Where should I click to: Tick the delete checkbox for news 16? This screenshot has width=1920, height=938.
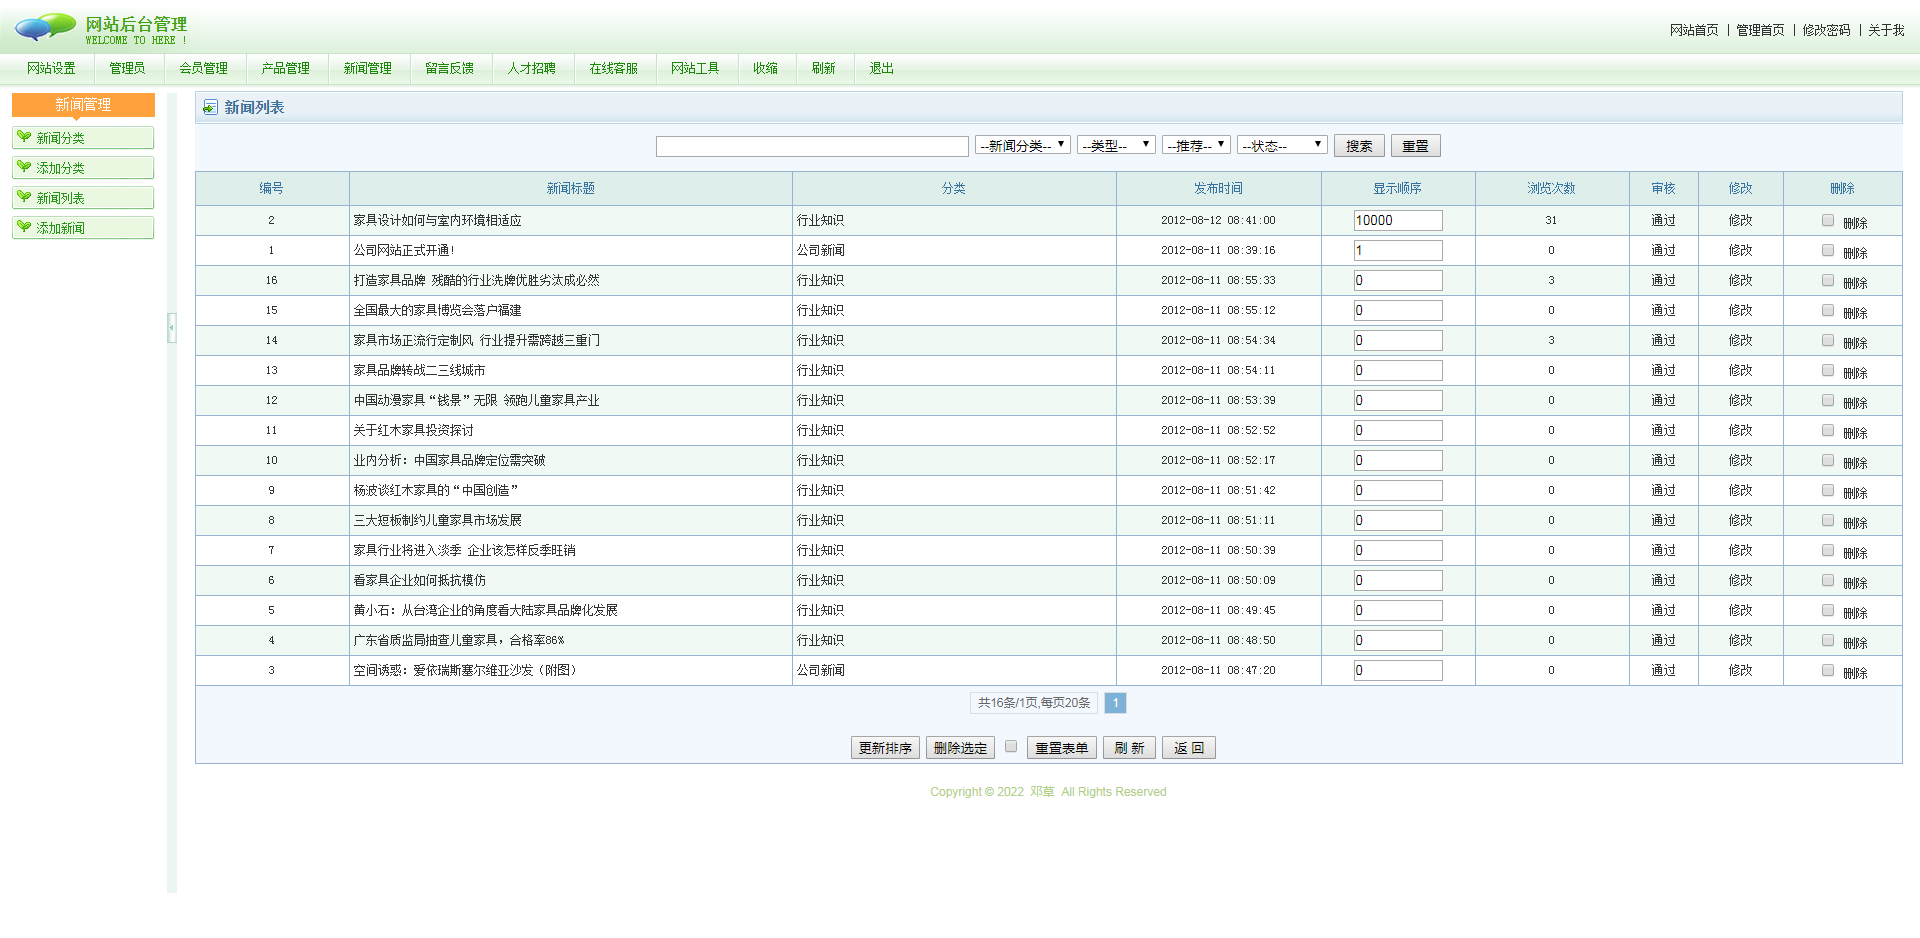click(x=1828, y=280)
